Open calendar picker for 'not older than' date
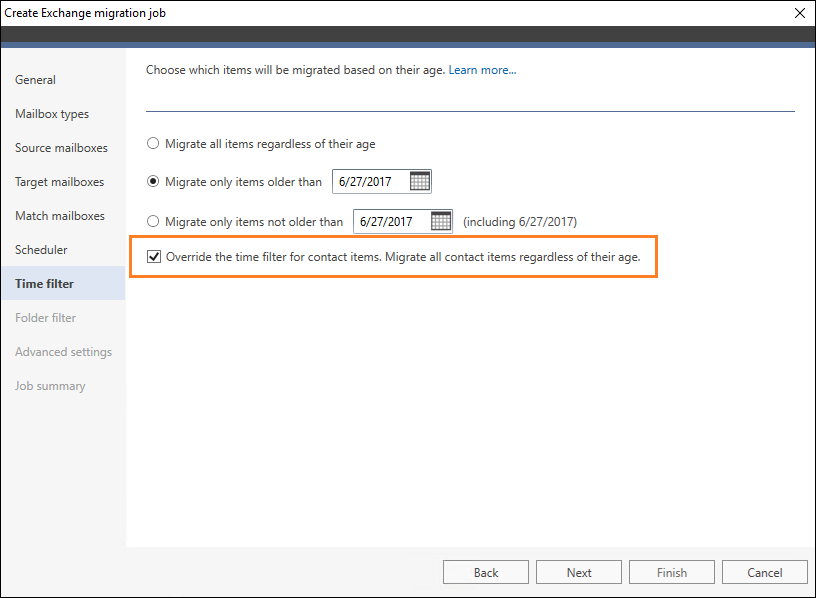 [441, 221]
